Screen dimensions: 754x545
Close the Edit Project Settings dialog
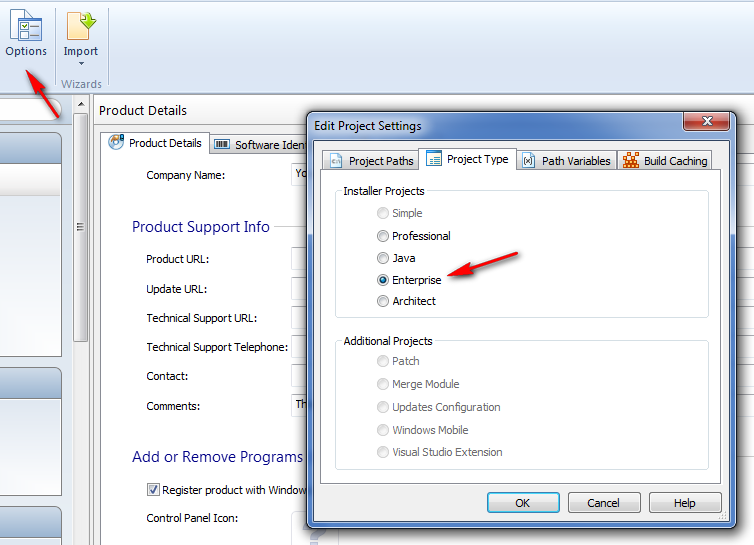706,121
